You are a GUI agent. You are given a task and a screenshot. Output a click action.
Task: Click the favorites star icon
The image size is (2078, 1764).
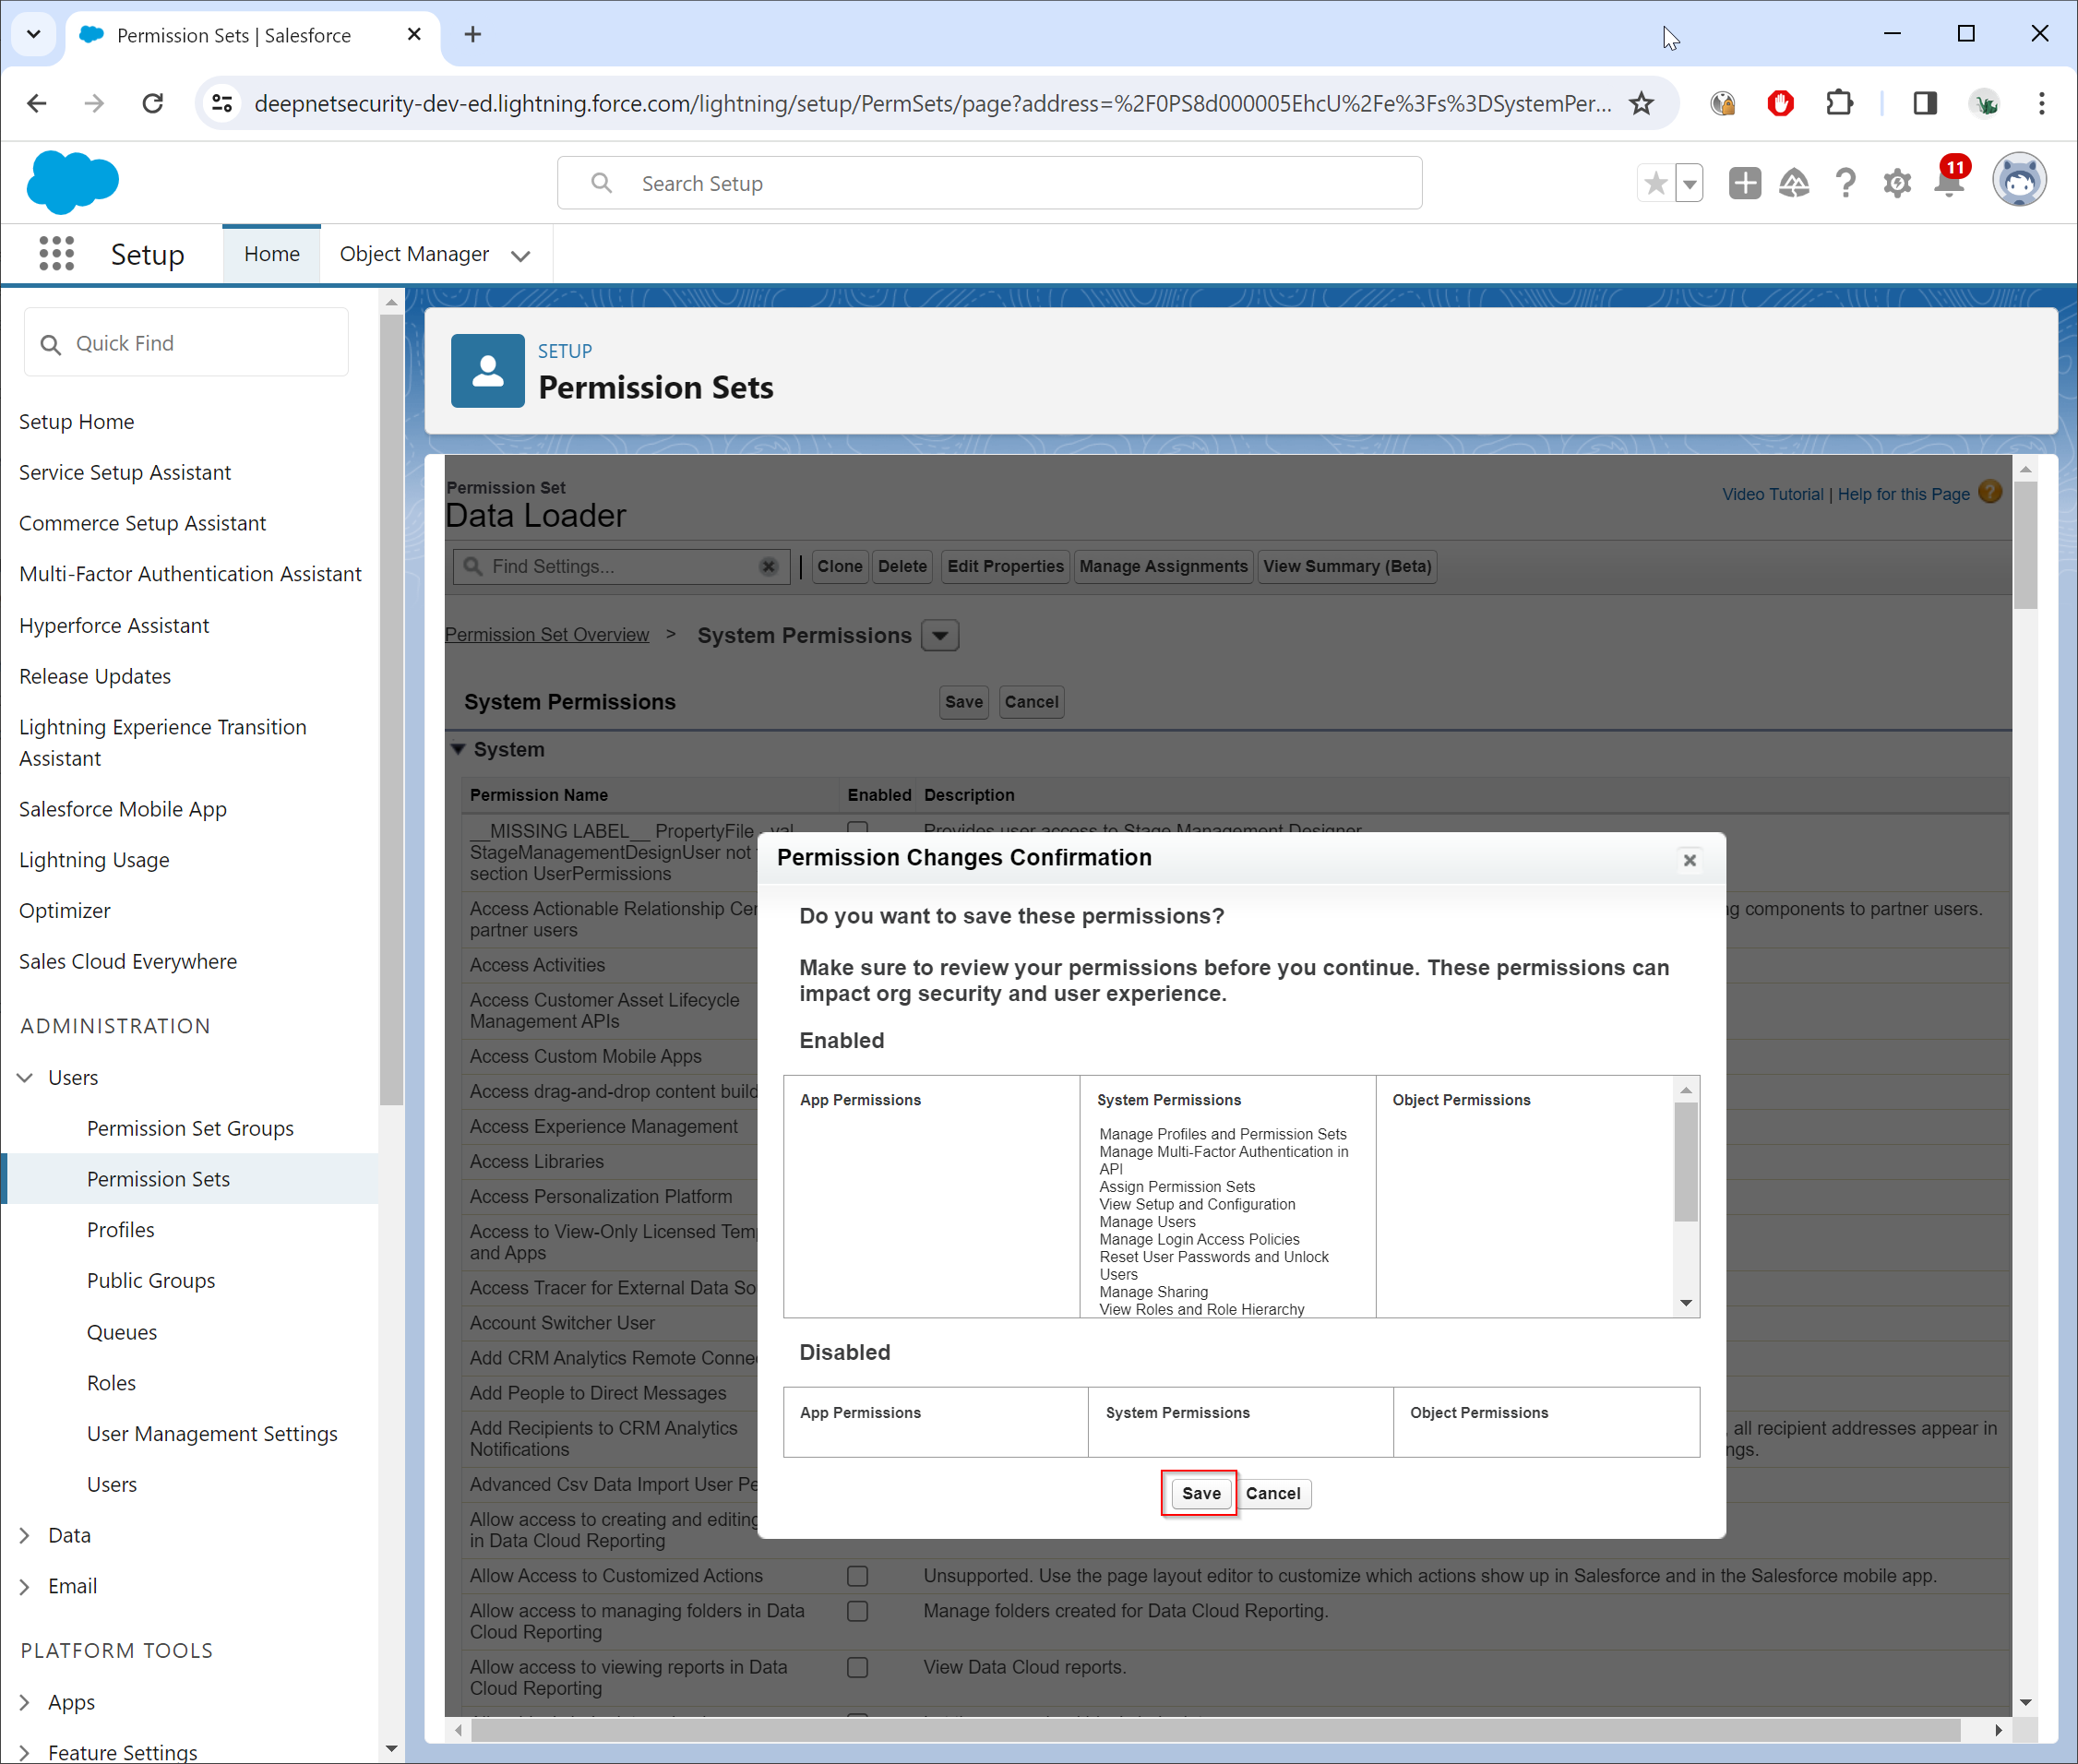pos(1656,183)
